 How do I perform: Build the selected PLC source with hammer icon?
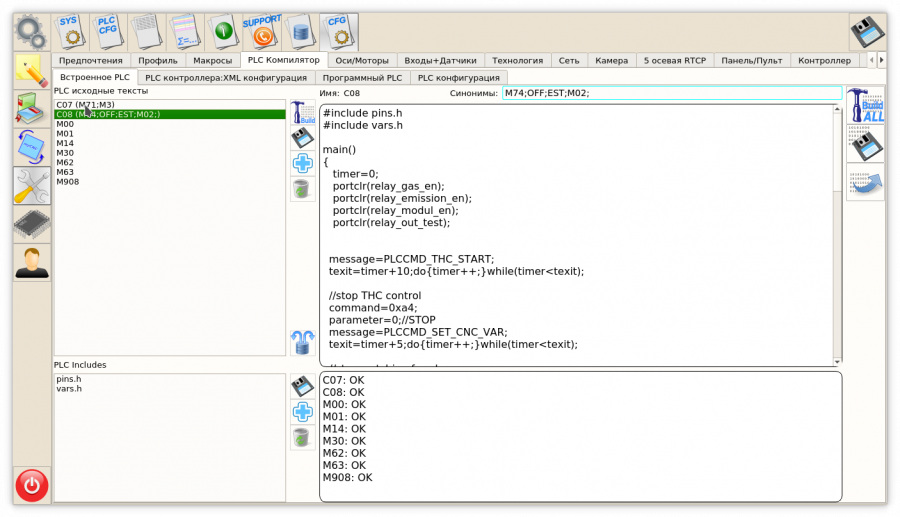click(x=302, y=112)
